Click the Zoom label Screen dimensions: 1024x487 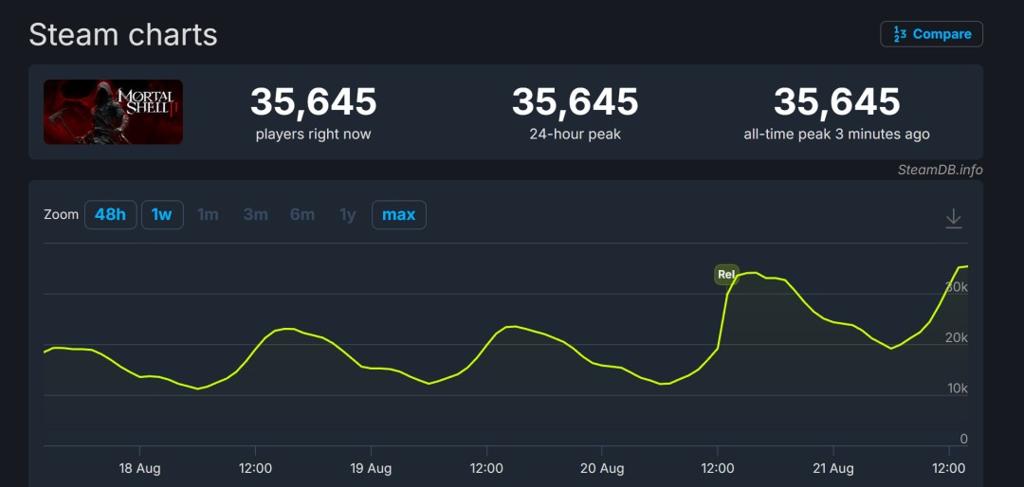tap(61, 215)
